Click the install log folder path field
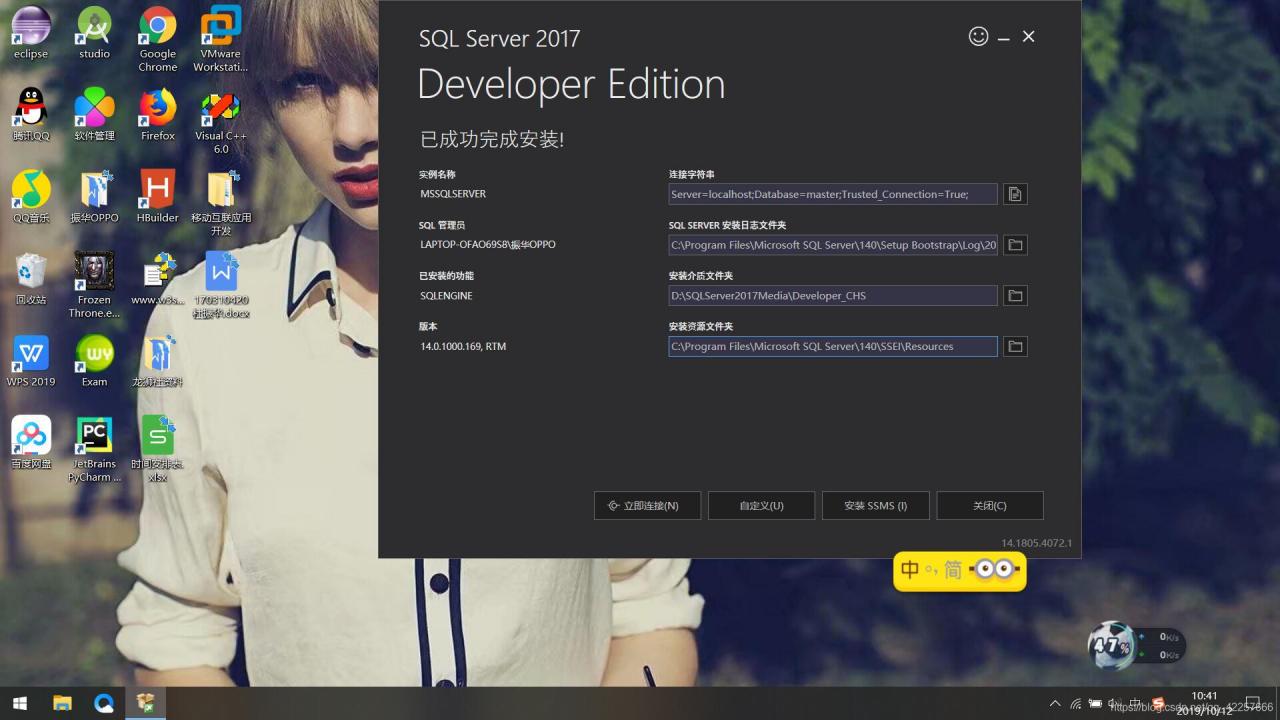Image resolution: width=1280 pixels, height=720 pixels. 833,245
